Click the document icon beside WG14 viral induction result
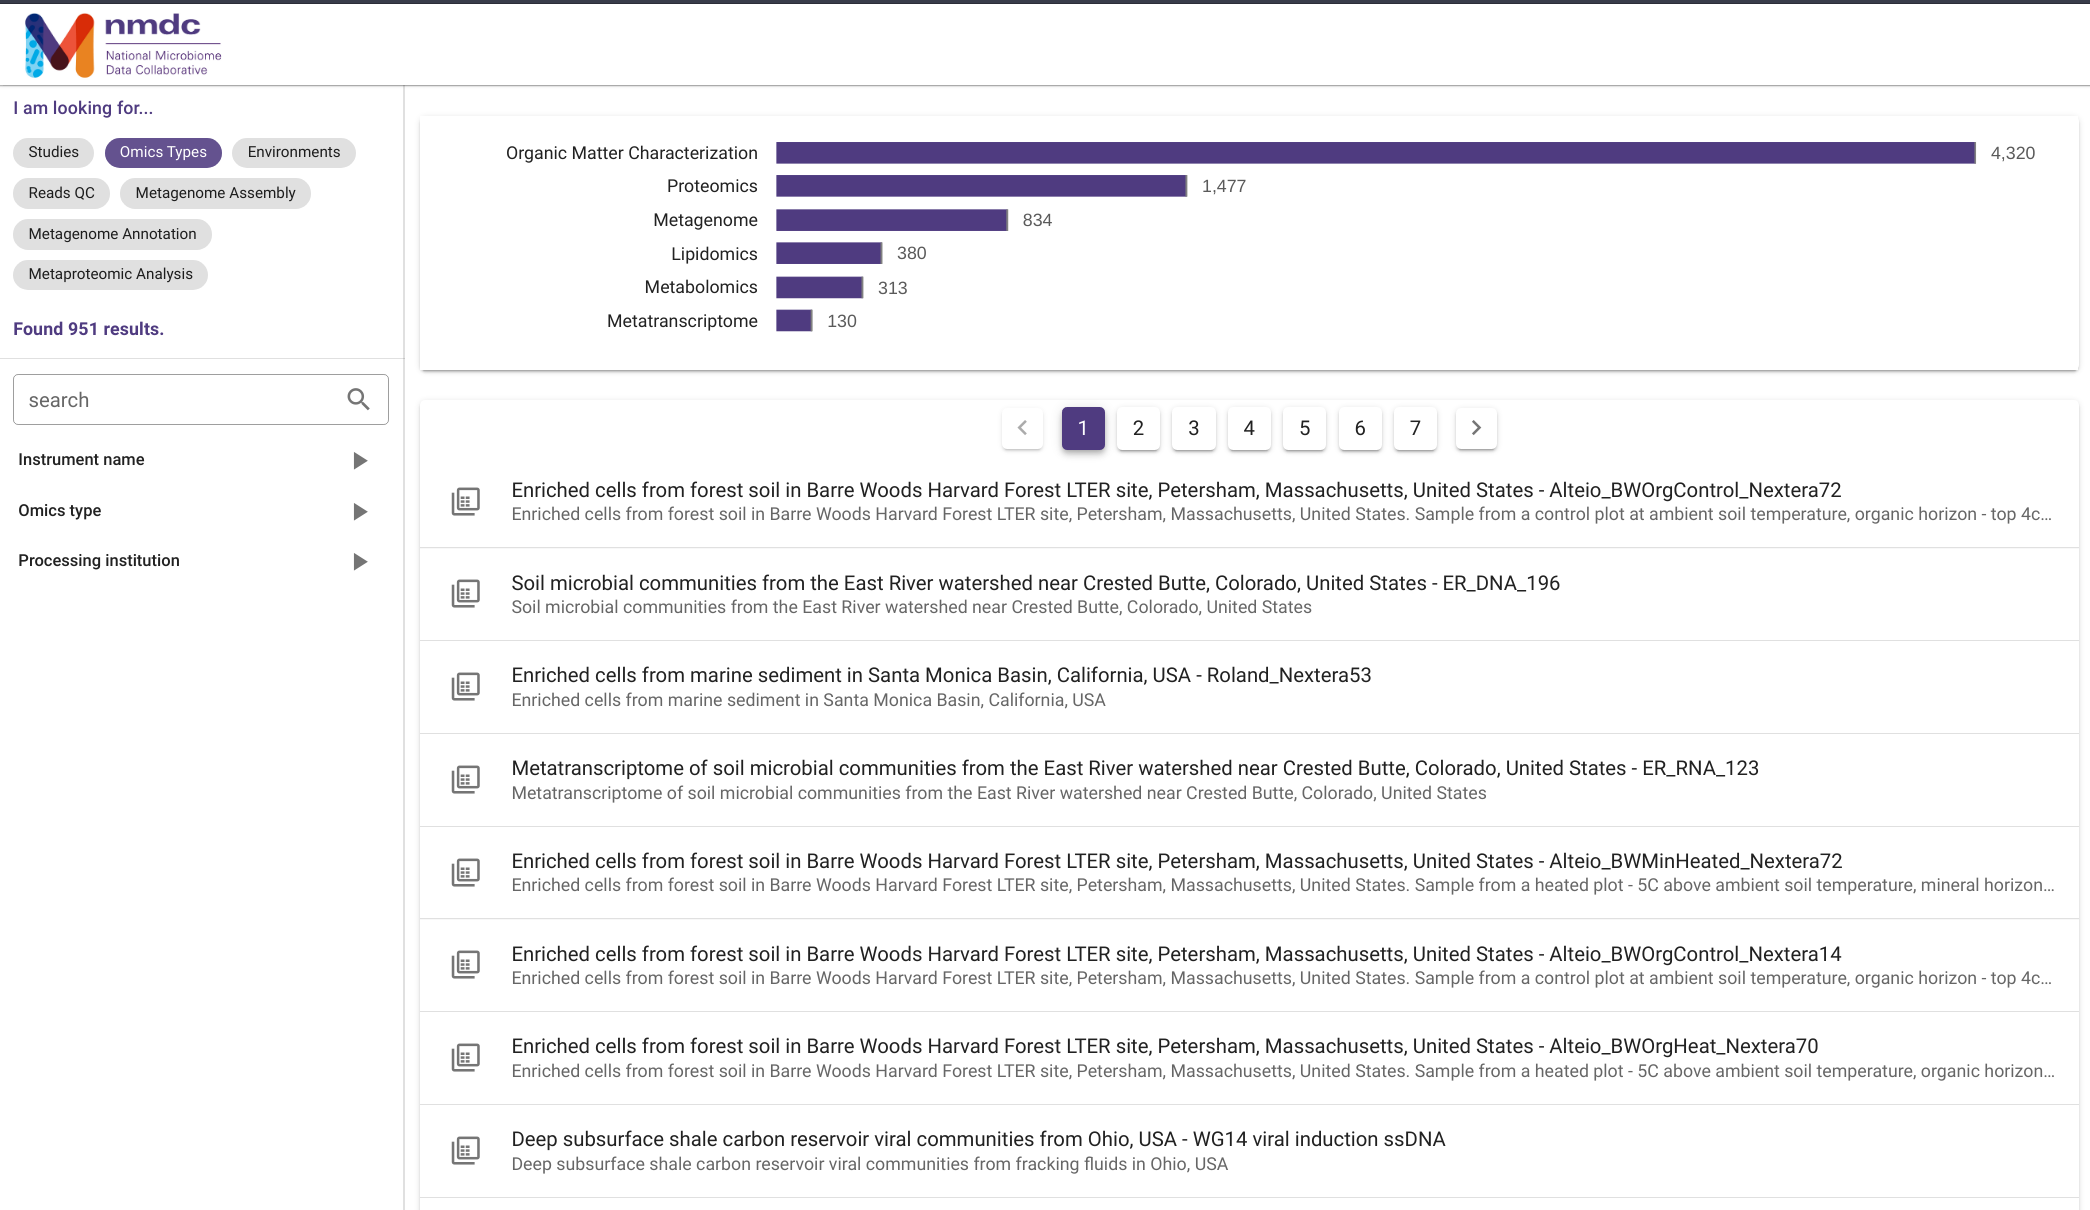The height and width of the screenshot is (1210, 2090). [465, 1150]
